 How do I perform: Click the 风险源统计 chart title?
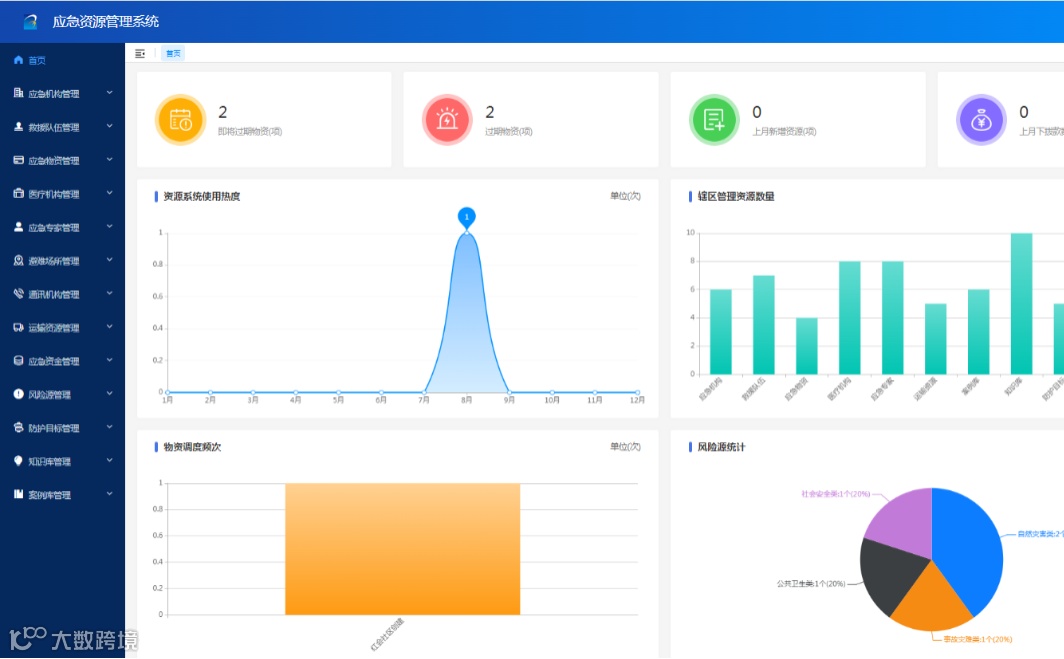pyautogui.click(x=721, y=447)
